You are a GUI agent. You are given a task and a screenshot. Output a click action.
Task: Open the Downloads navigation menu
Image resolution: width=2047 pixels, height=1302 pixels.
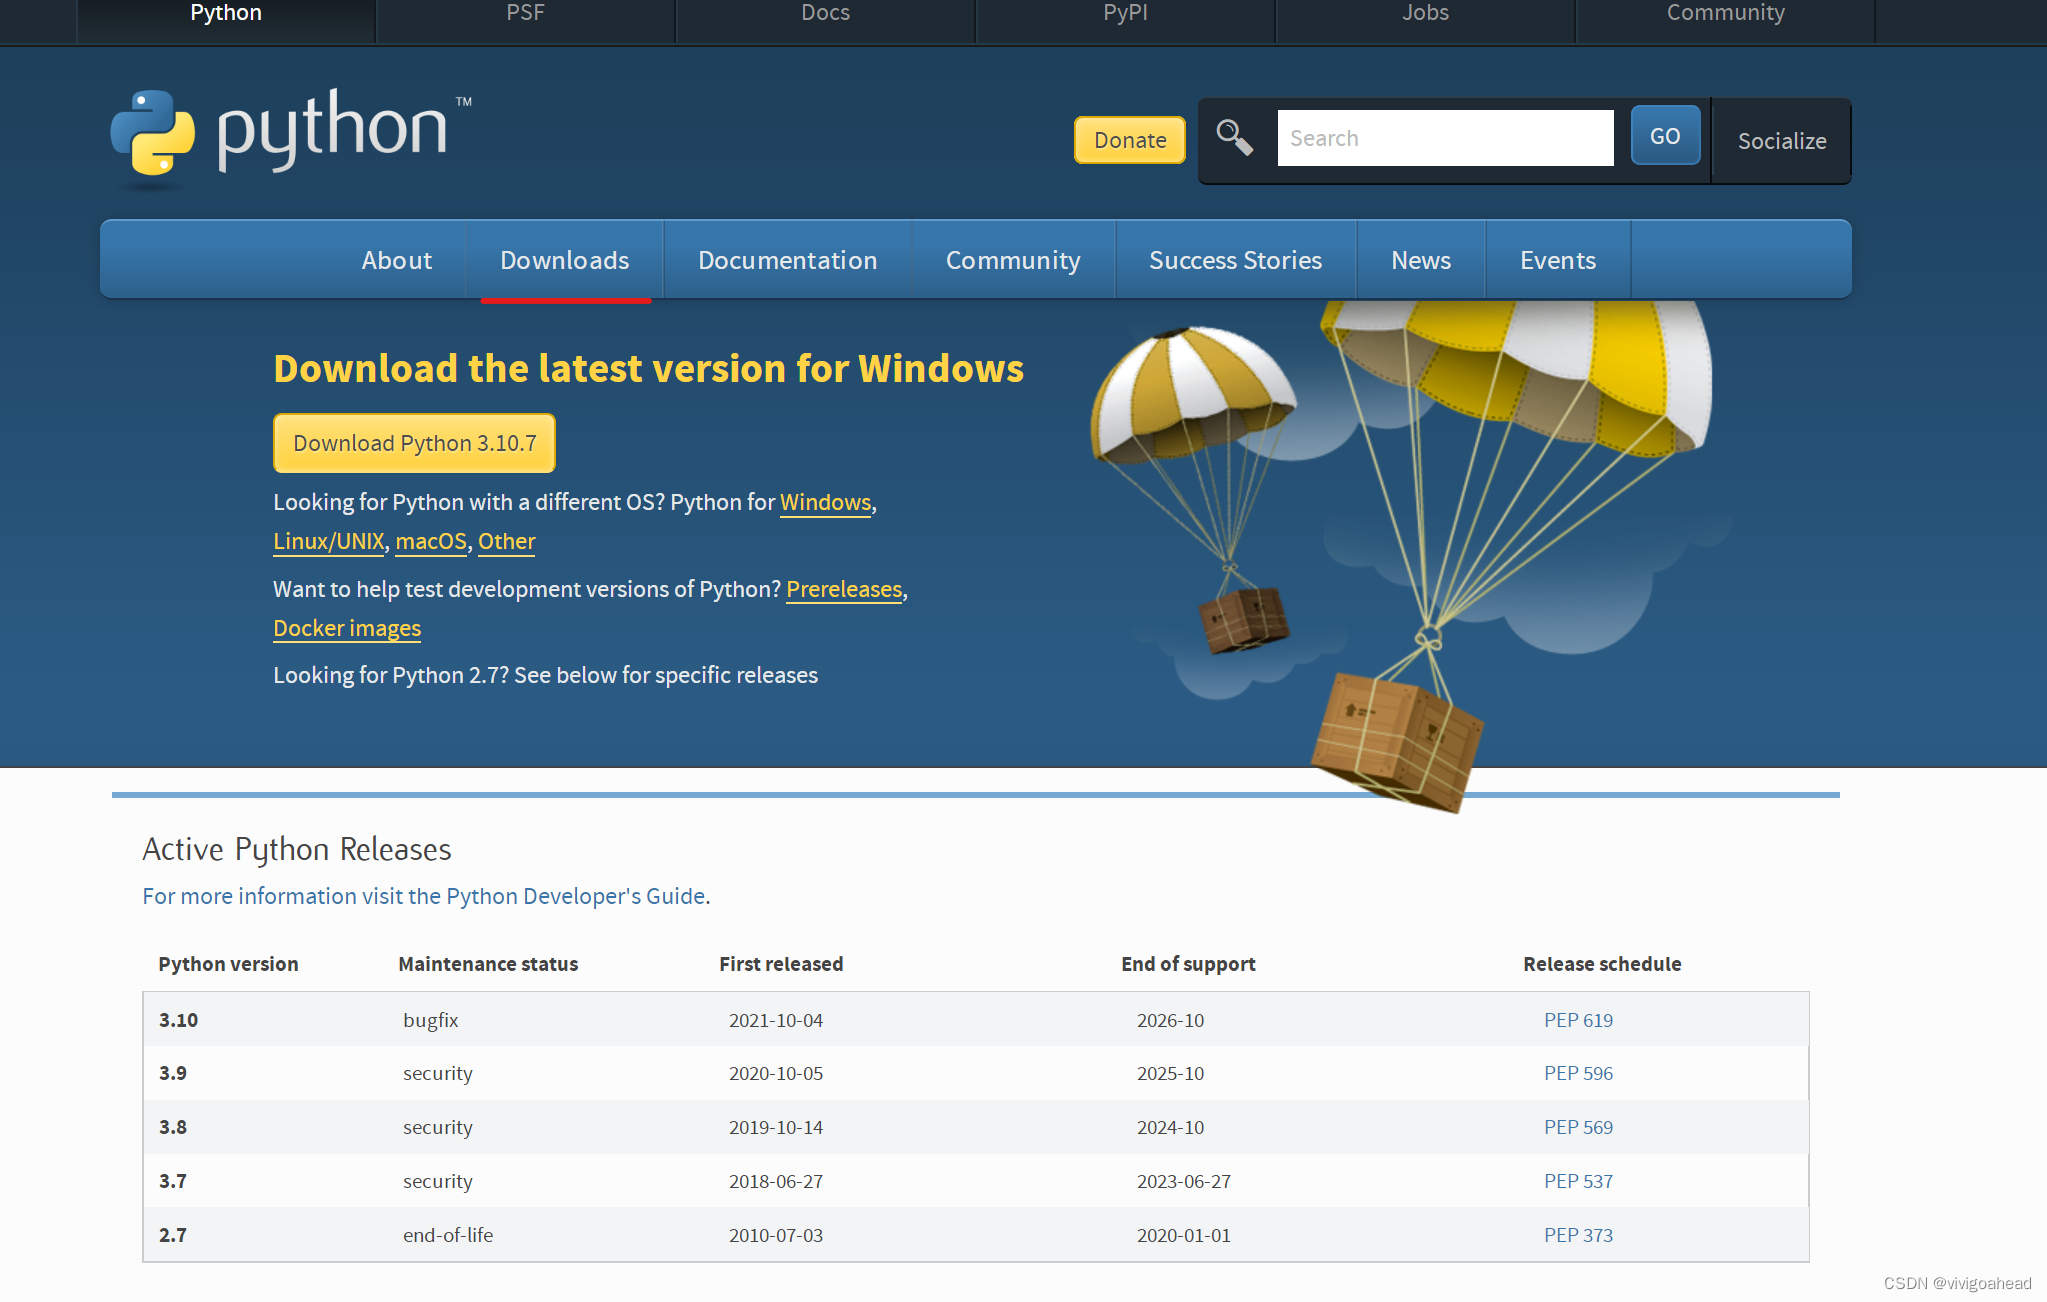tap(564, 260)
